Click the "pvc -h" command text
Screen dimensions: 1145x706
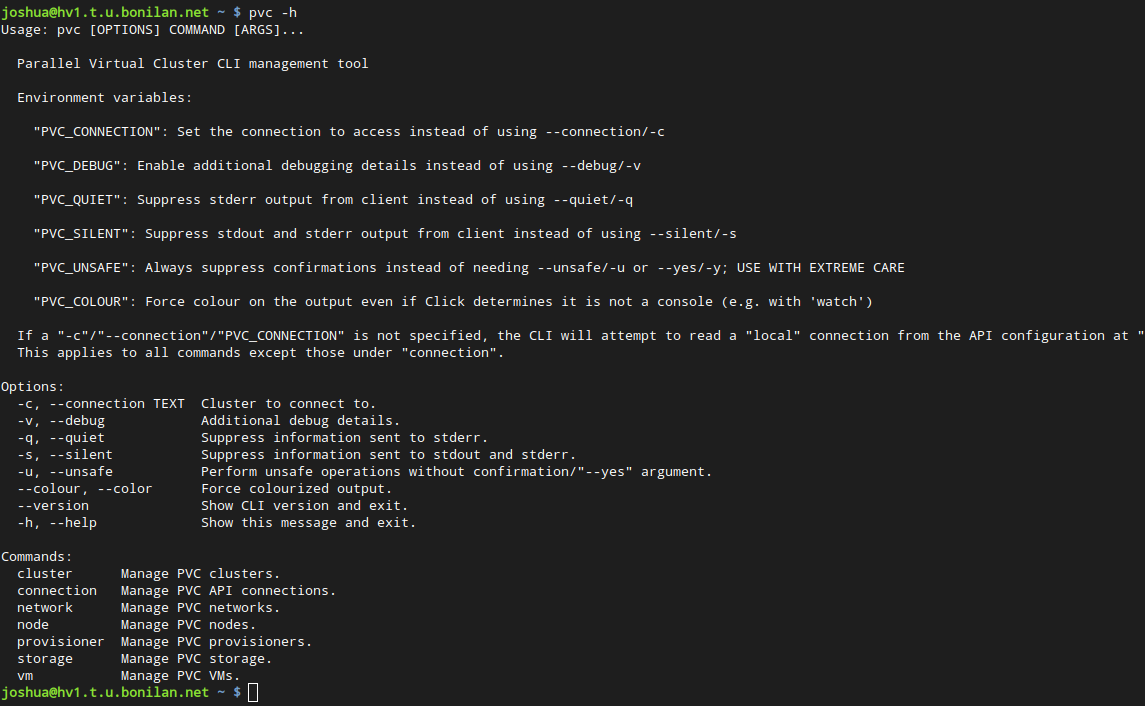pyautogui.click(x=273, y=12)
